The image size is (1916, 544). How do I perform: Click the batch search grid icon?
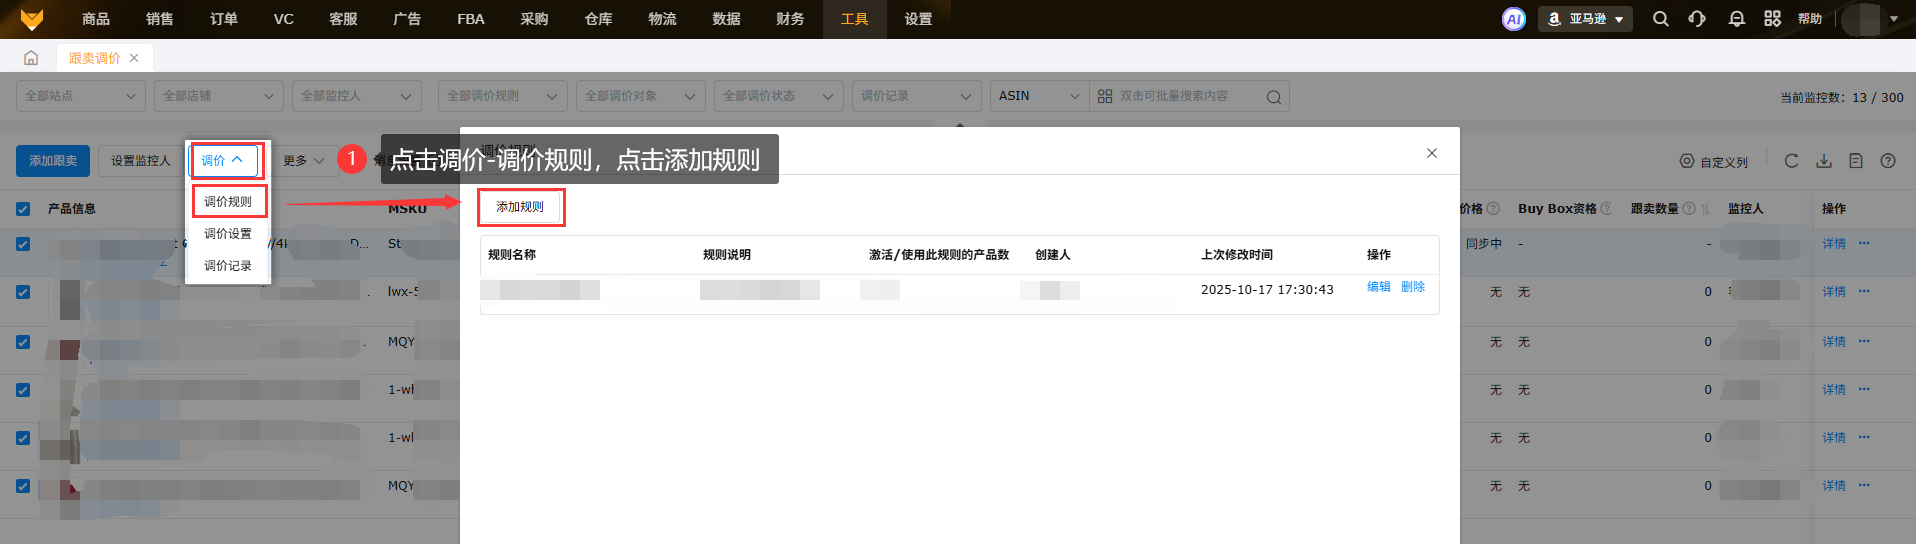(x=1105, y=96)
